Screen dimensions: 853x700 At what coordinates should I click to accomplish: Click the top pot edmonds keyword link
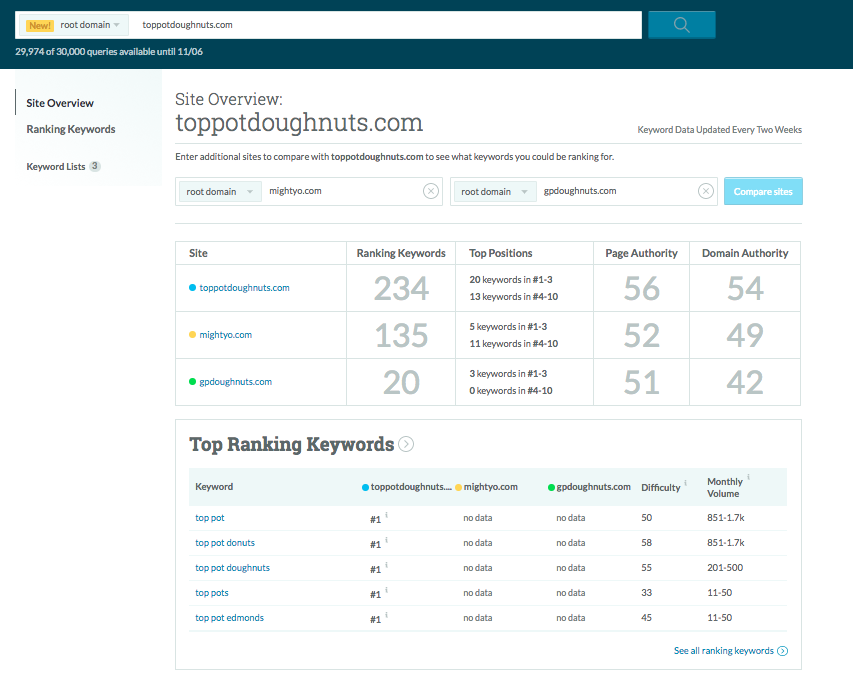click(x=229, y=618)
